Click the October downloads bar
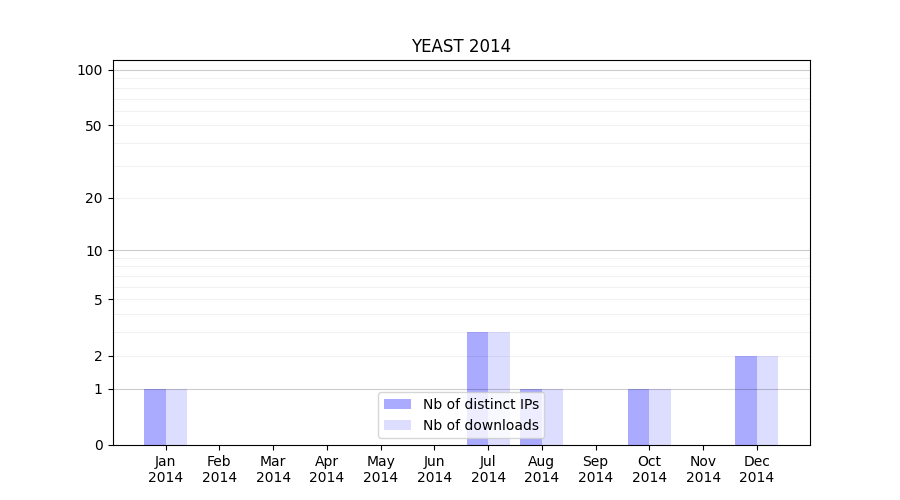This screenshot has height=500, width=900. 660,417
